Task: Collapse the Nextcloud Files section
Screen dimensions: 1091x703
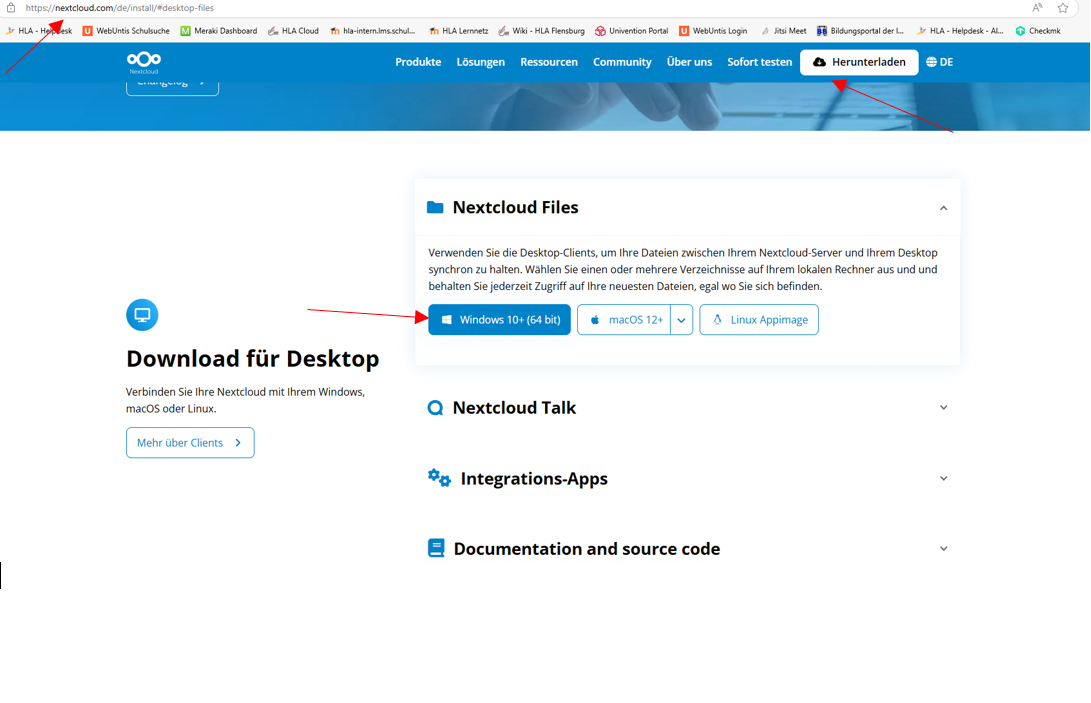Action: pos(943,207)
